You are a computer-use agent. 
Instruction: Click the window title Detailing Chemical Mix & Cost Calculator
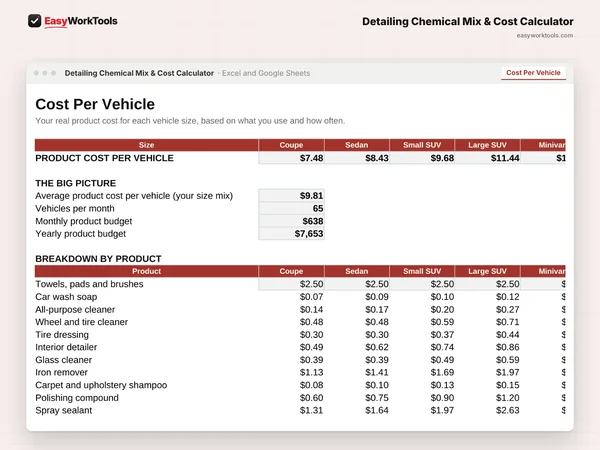(139, 73)
